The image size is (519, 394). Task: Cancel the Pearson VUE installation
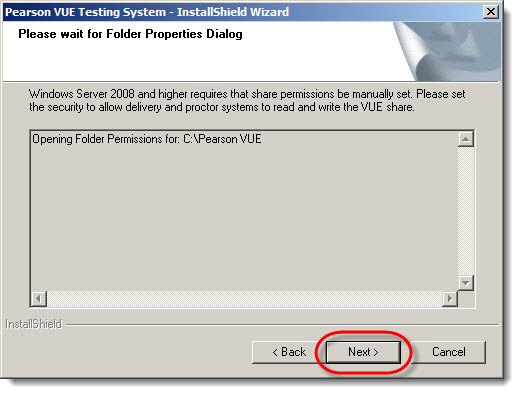tap(449, 352)
